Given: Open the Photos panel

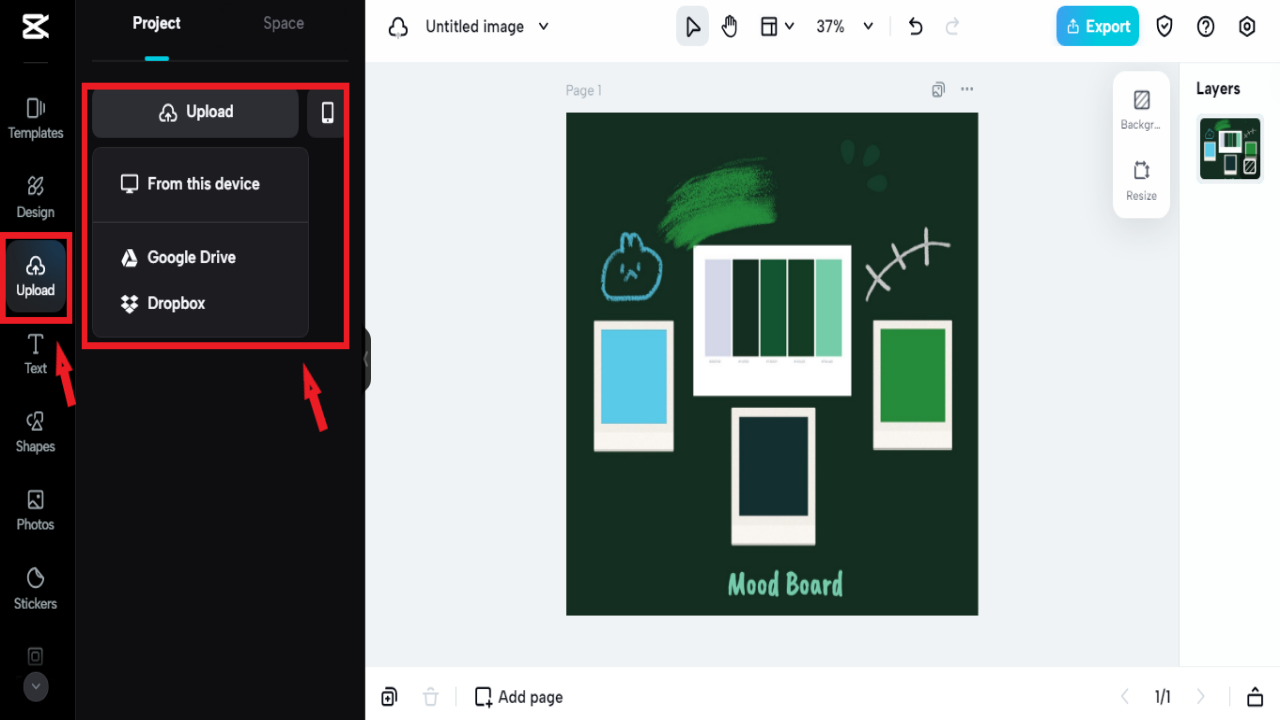Looking at the screenshot, I should [x=35, y=511].
